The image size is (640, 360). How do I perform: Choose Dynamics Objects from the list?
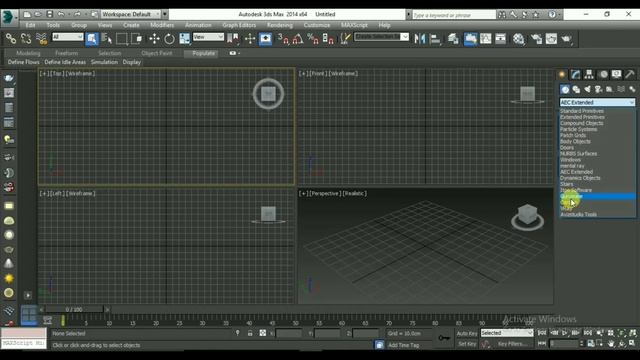(580, 178)
